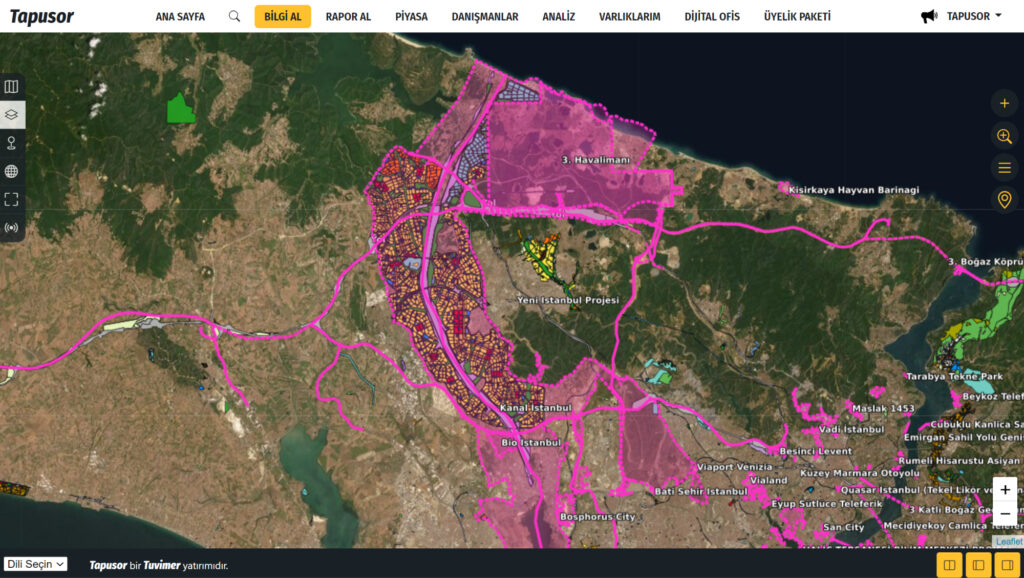Viewport: 1024px width, 578px height.
Task: Open the globe grid icon
Action: pos(12,171)
